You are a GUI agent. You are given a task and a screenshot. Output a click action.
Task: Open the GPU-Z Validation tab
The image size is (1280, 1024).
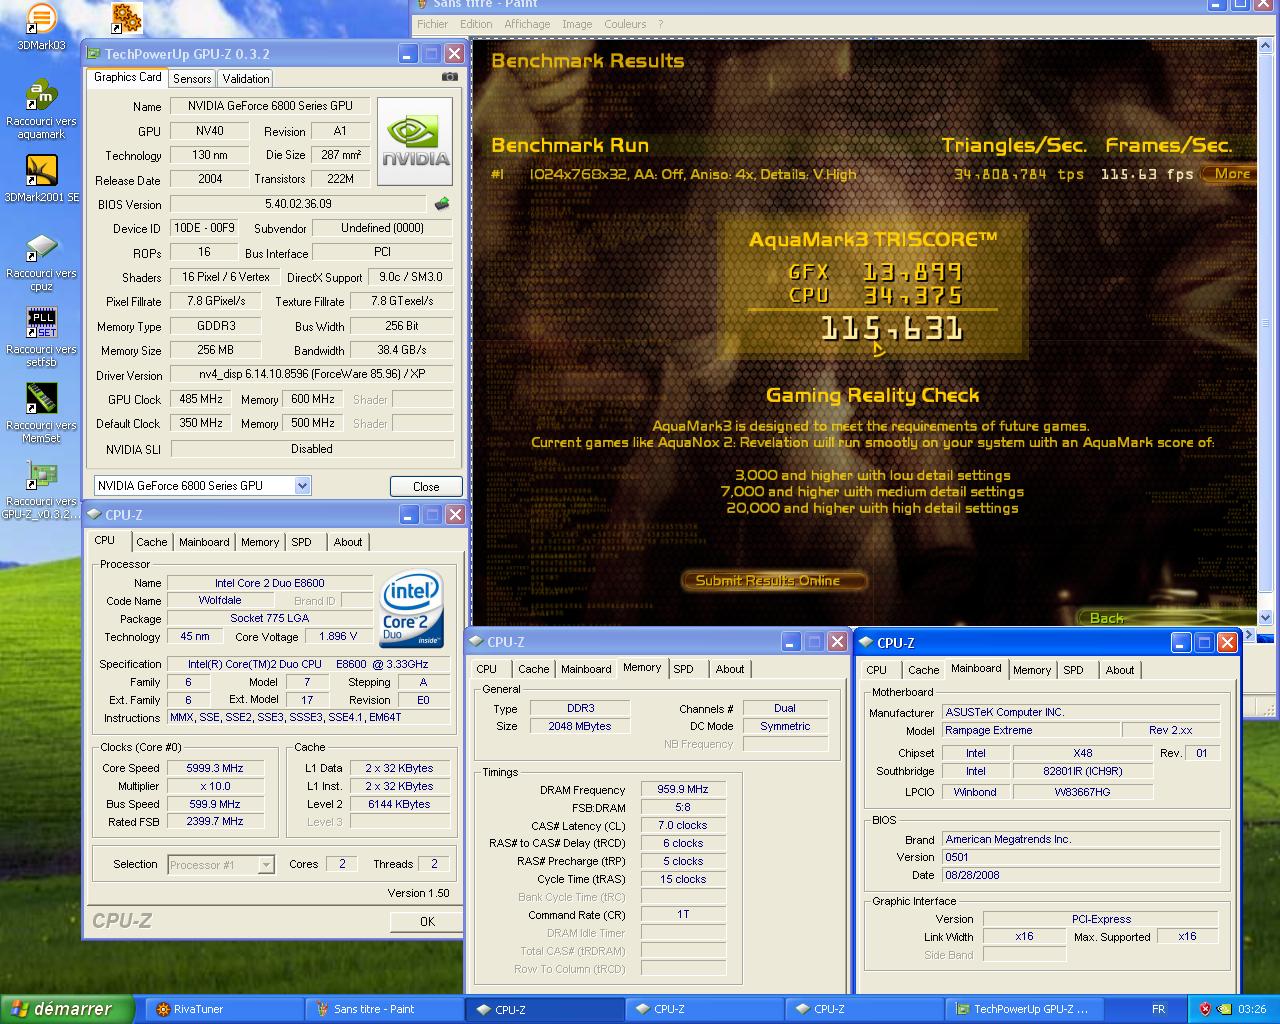246,78
